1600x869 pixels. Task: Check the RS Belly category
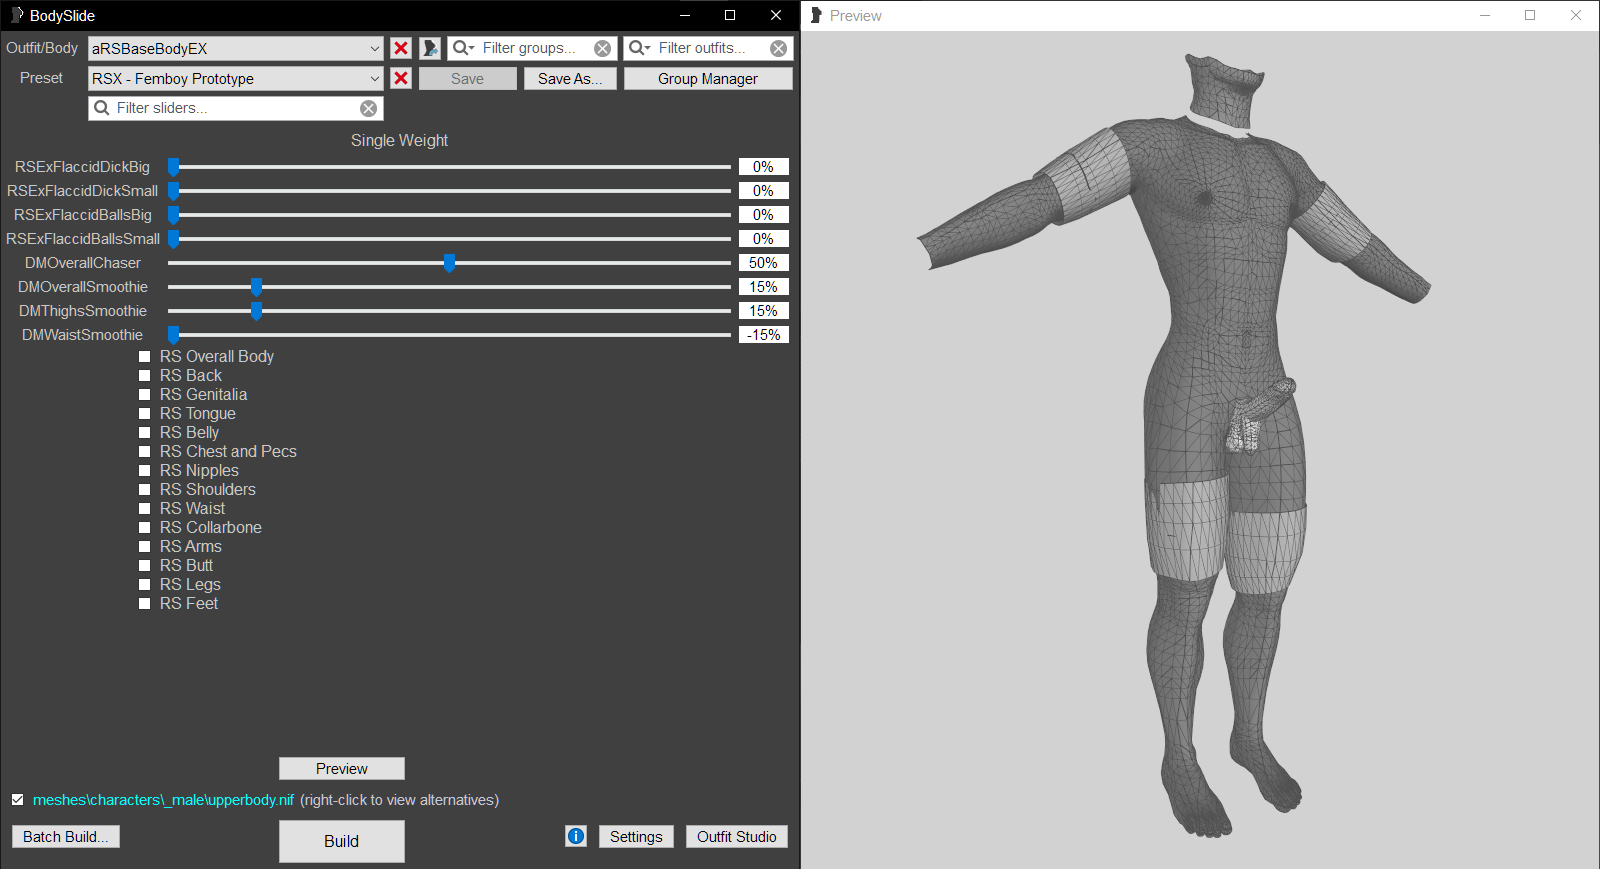click(x=145, y=433)
